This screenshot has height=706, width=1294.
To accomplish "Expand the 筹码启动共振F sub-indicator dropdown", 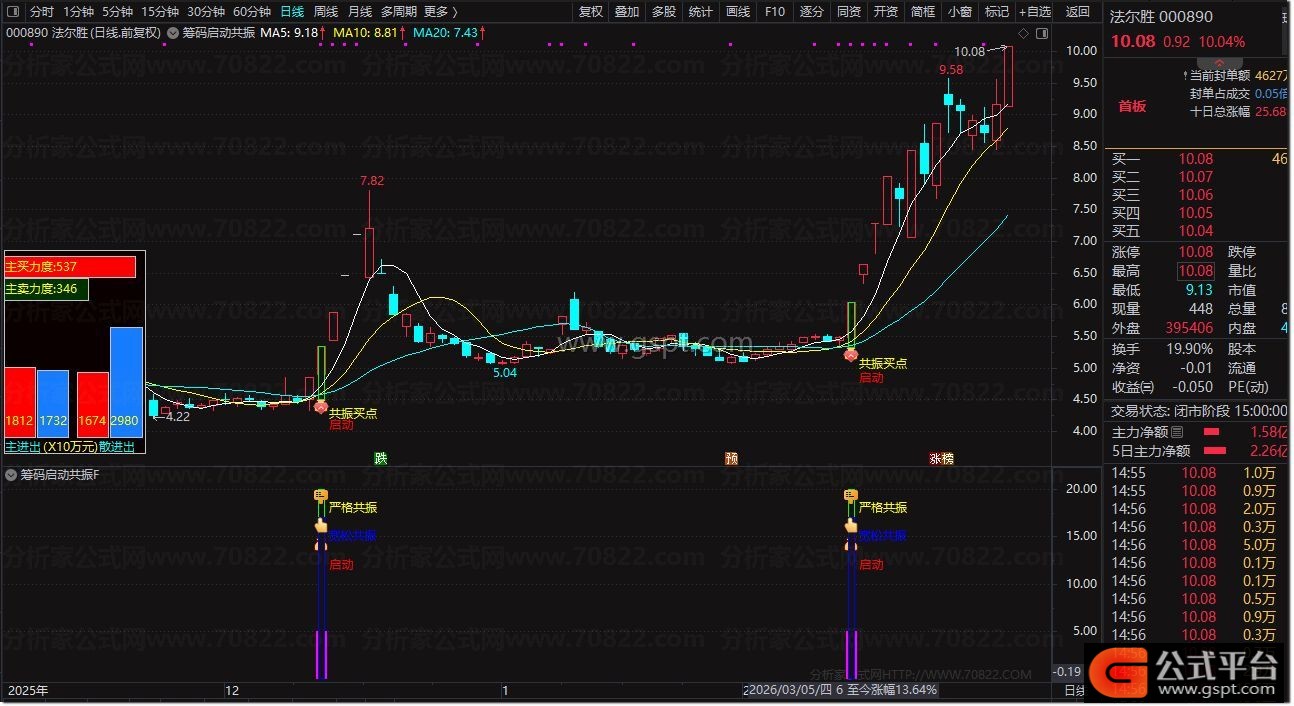I will (12, 475).
